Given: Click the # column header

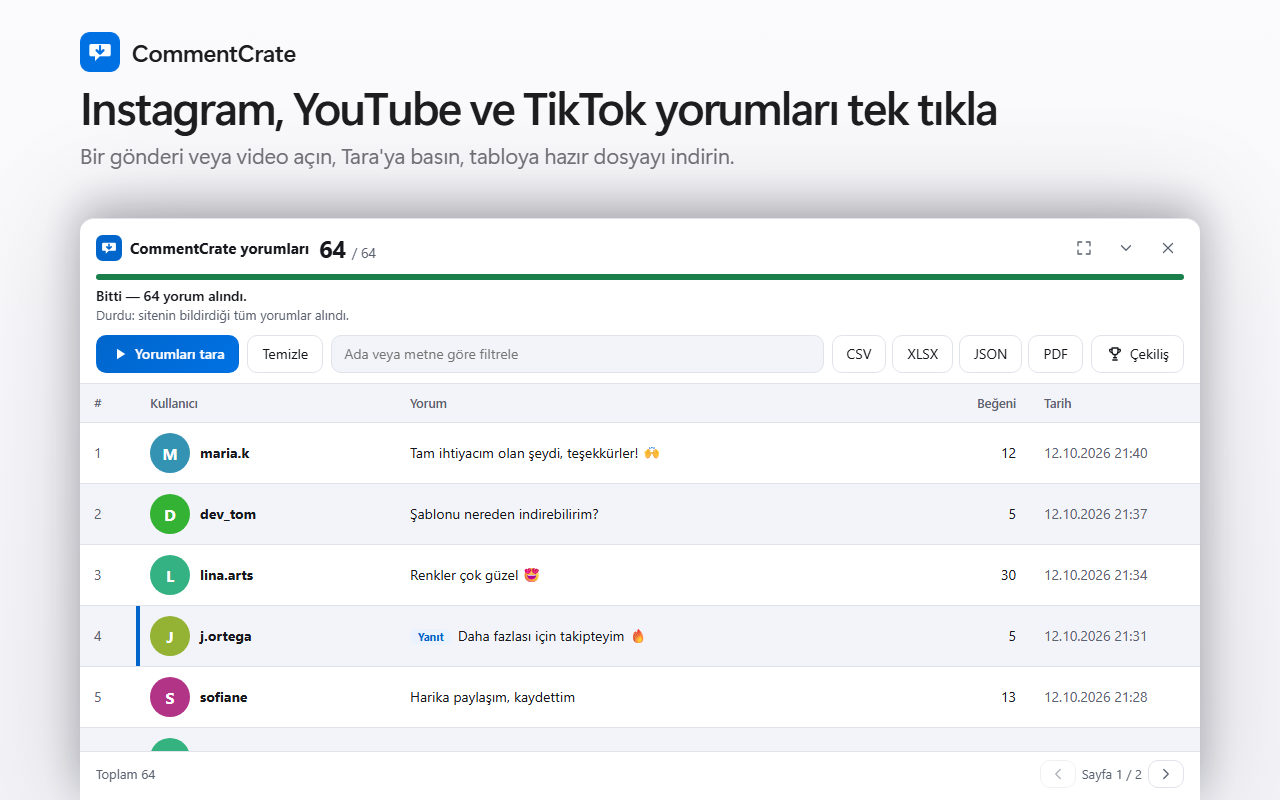Looking at the screenshot, I should tap(98, 403).
